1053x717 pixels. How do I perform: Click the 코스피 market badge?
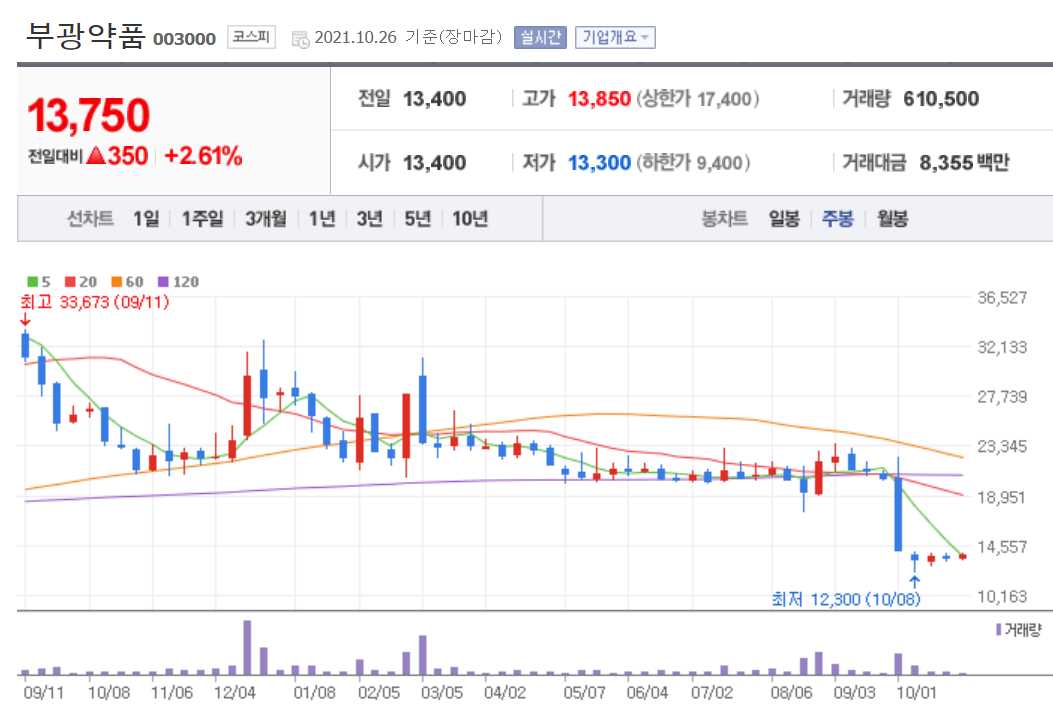251,37
